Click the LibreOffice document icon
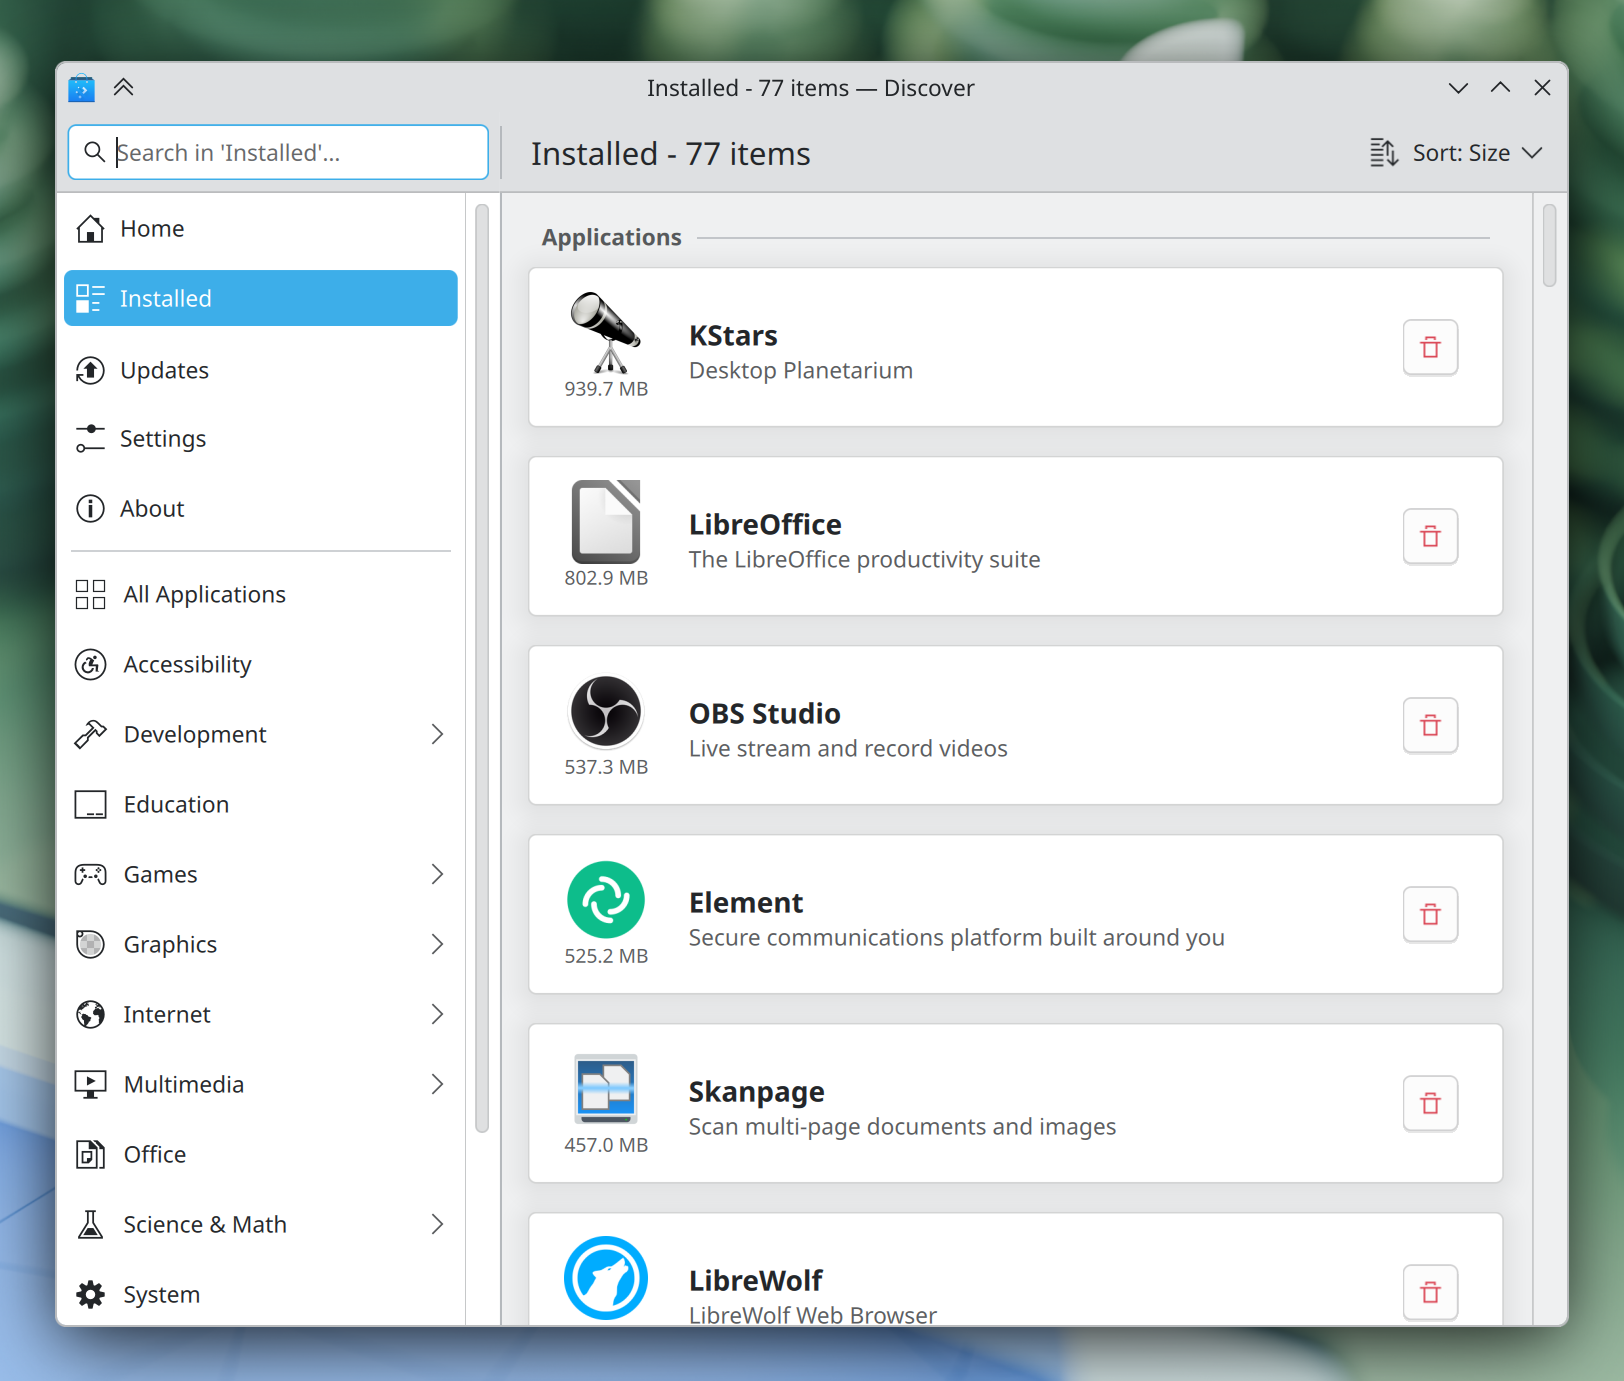 click(606, 521)
